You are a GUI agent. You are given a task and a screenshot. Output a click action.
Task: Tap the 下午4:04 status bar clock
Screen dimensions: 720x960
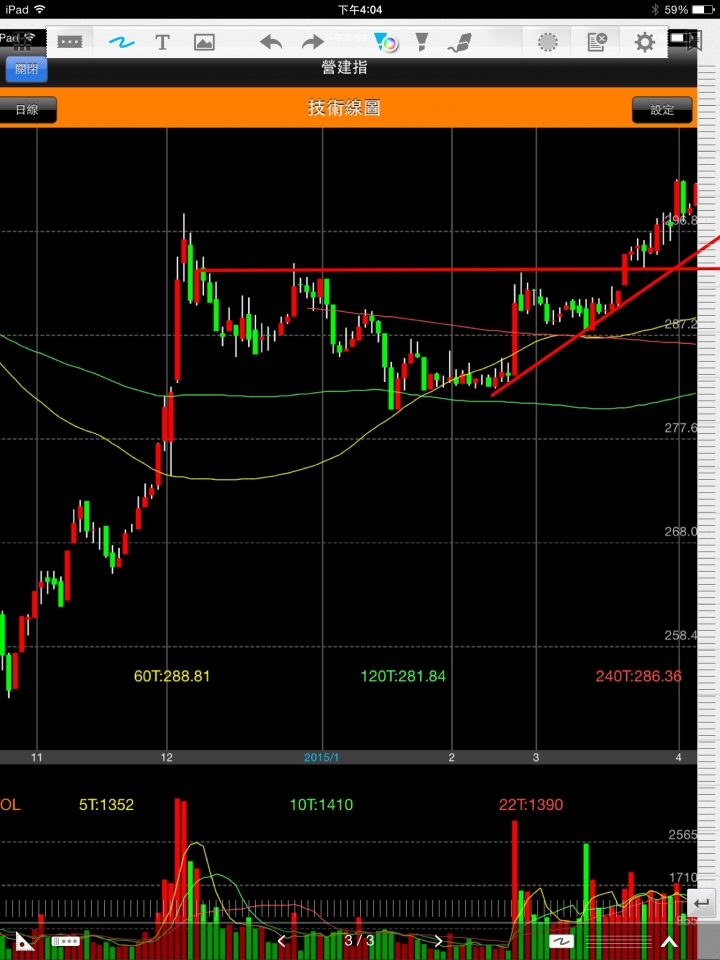[x=360, y=9]
